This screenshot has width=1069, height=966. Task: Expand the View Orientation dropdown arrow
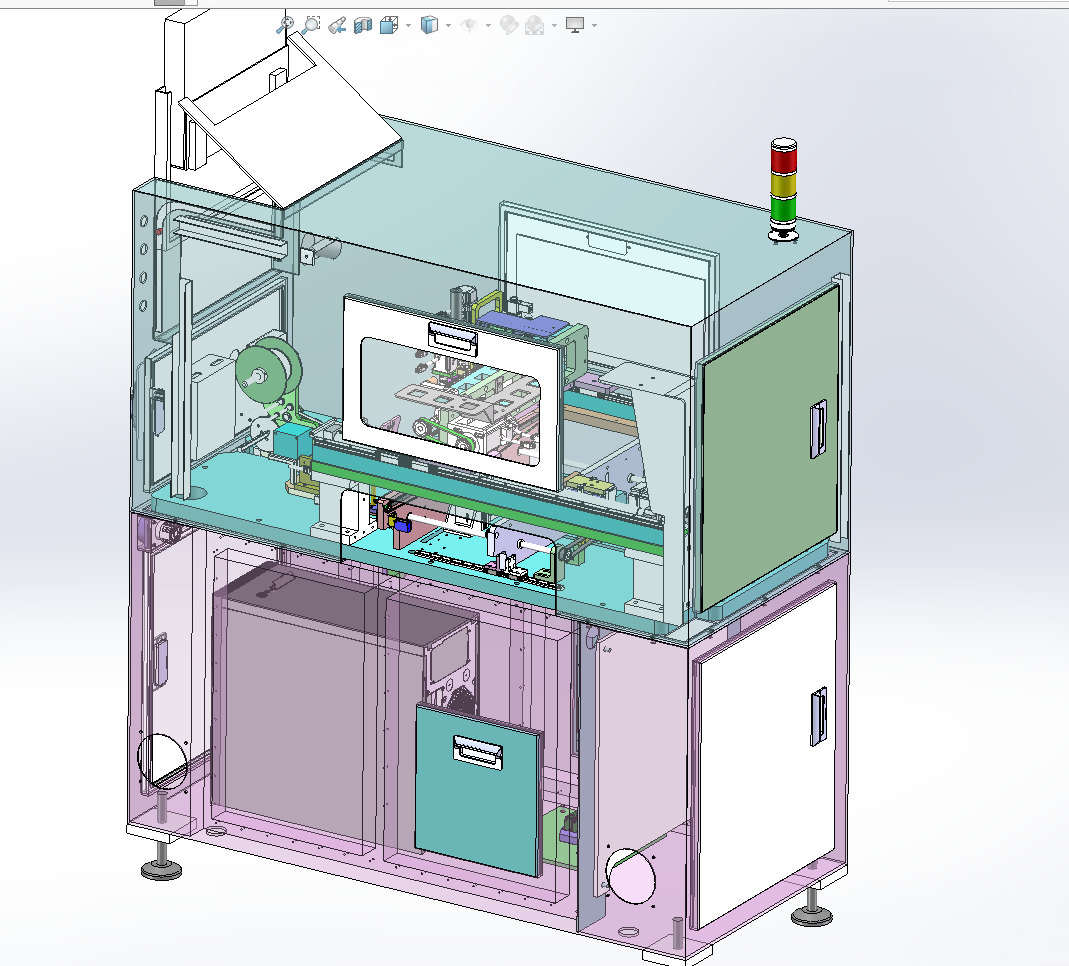(x=408, y=26)
